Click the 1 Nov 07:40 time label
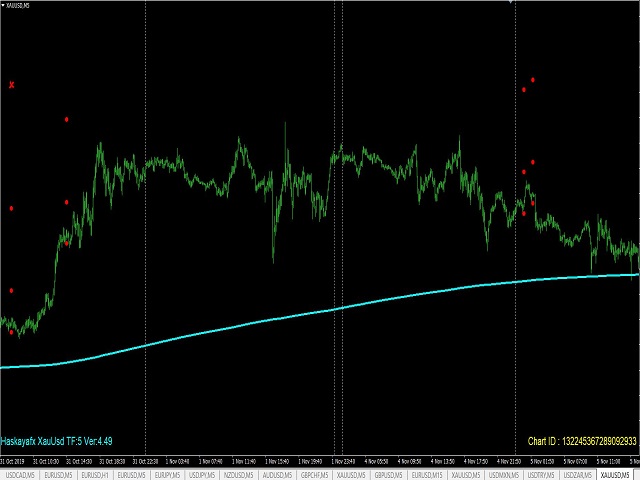 click(x=211, y=462)
